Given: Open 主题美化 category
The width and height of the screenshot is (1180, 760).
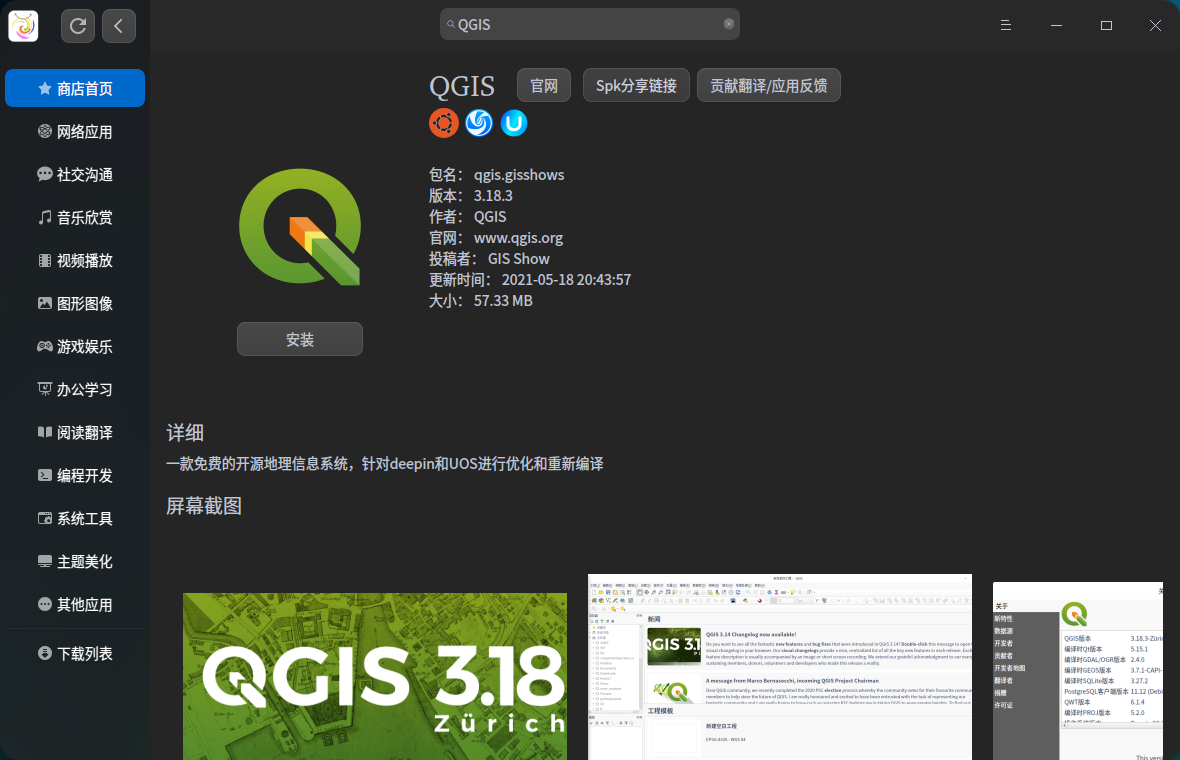Looking at the screenshot, I should pos(75,561).
